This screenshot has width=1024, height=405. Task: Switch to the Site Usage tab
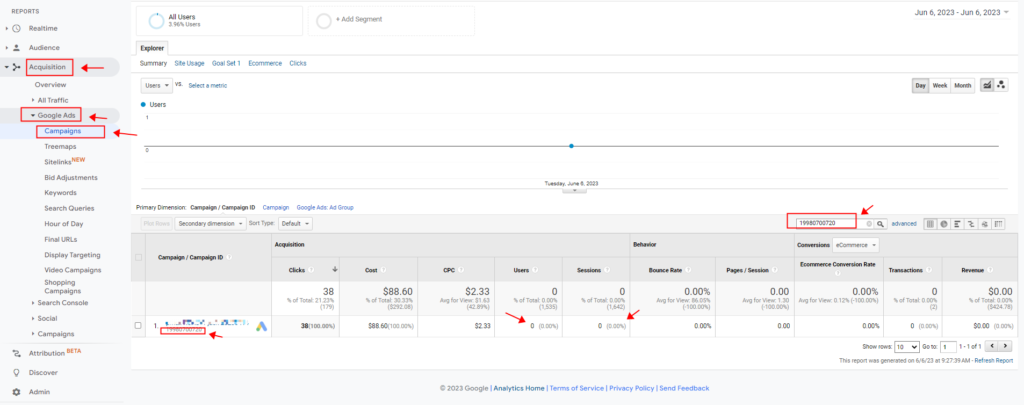pos(189,63)
